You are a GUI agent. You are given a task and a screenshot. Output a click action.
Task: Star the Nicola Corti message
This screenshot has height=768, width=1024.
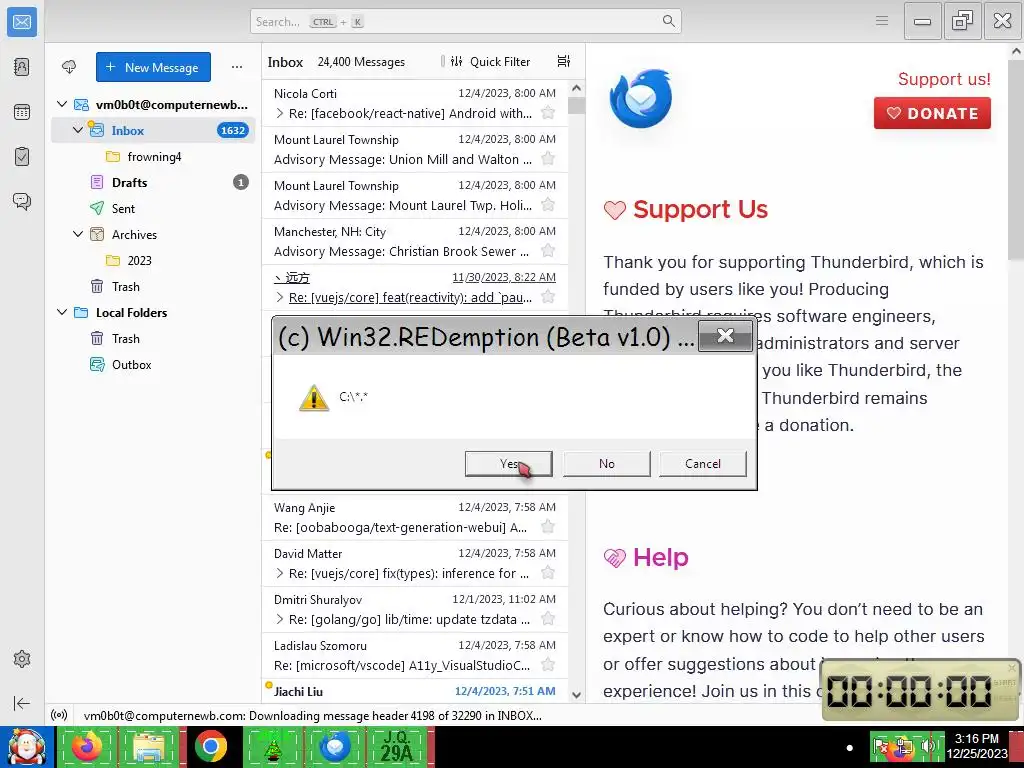[548, 113]
